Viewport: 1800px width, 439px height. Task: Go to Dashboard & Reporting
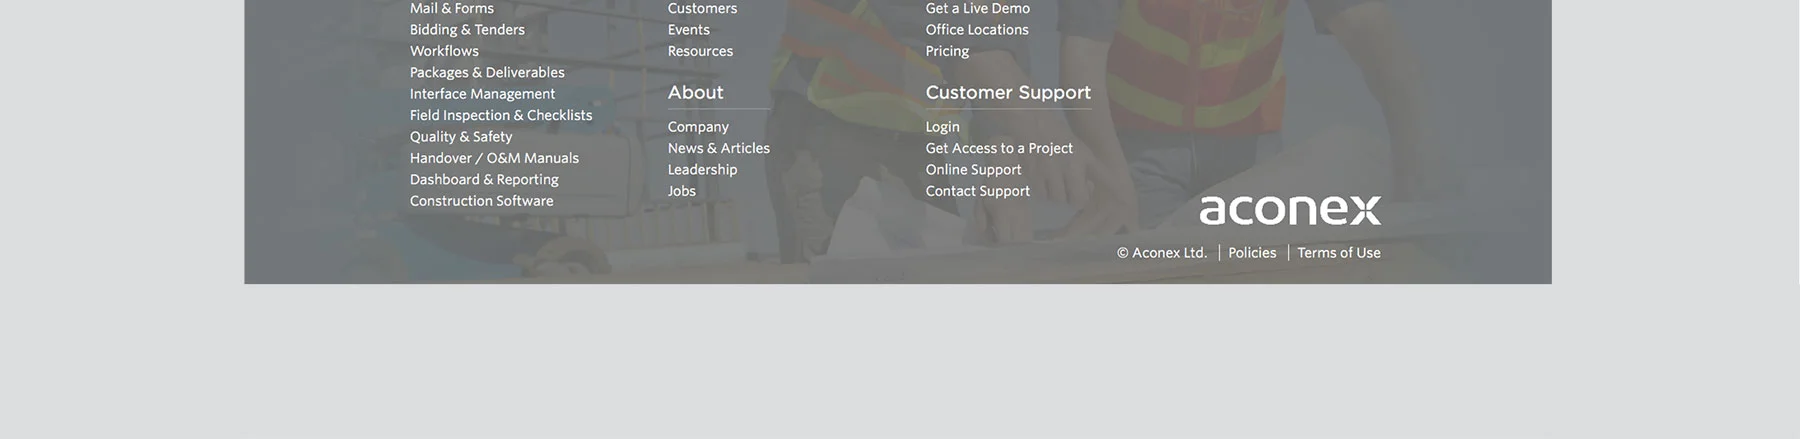pyautogui.click(x=484, y=180)
